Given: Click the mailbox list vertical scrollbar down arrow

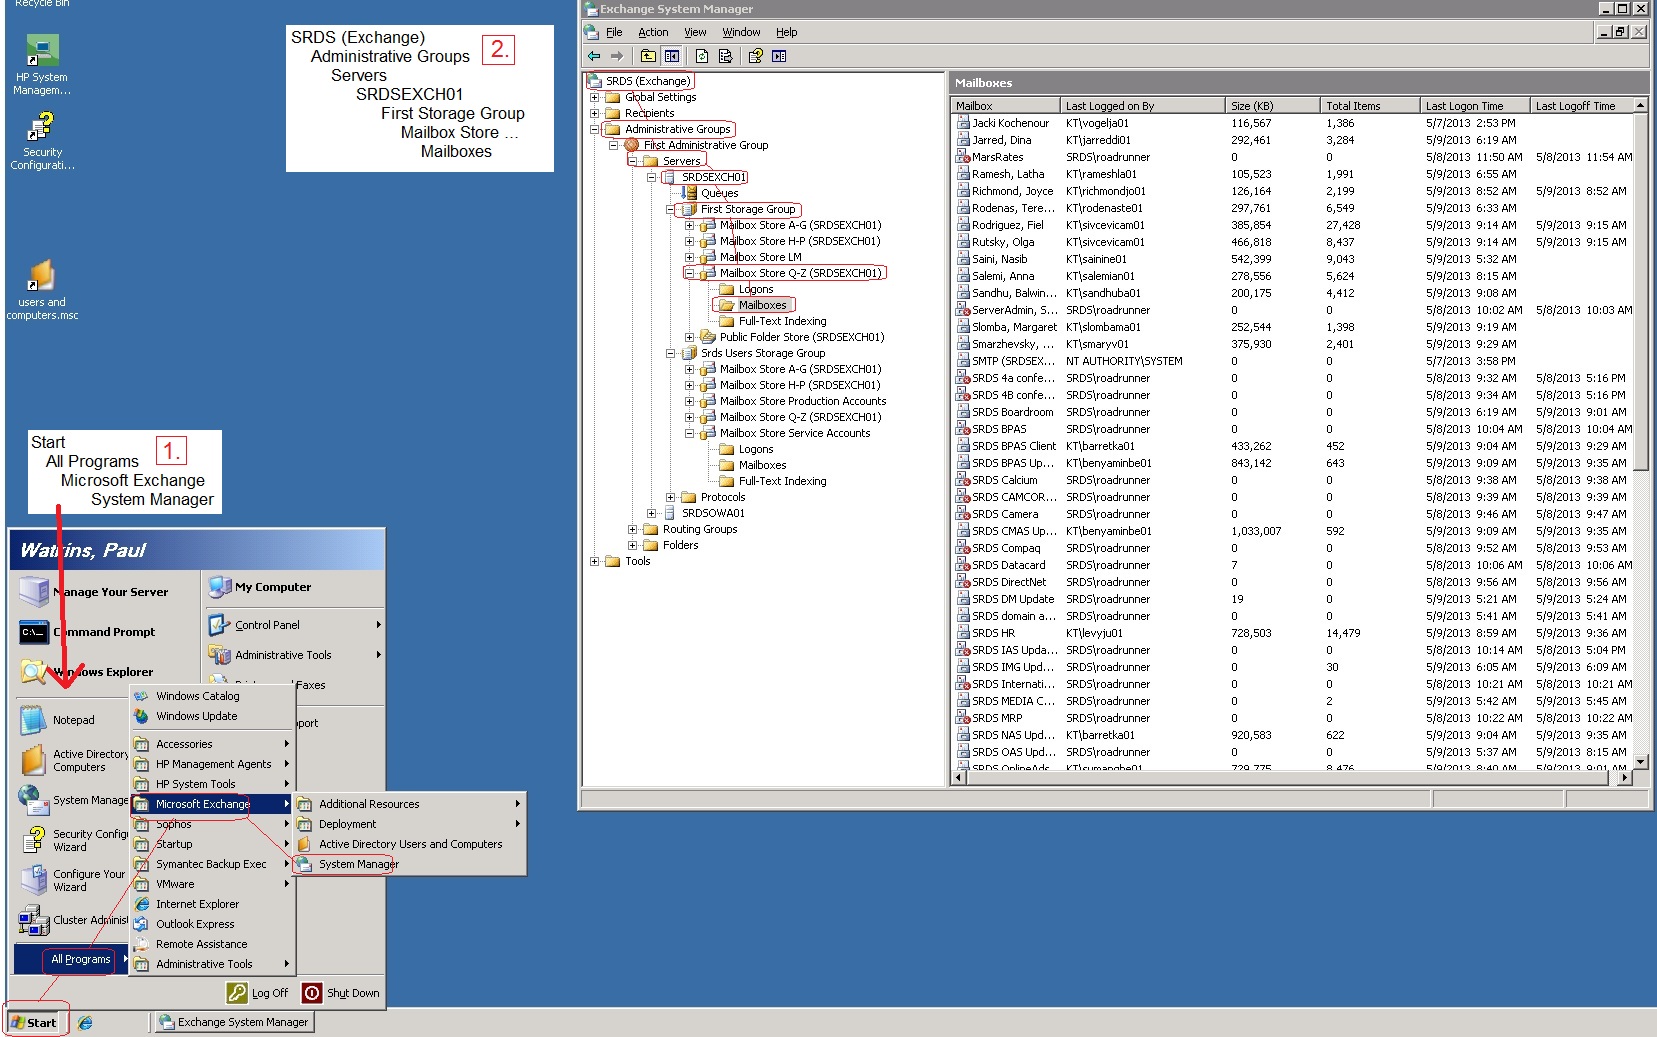Looking at the screenshot, I should coord(1640,762).
